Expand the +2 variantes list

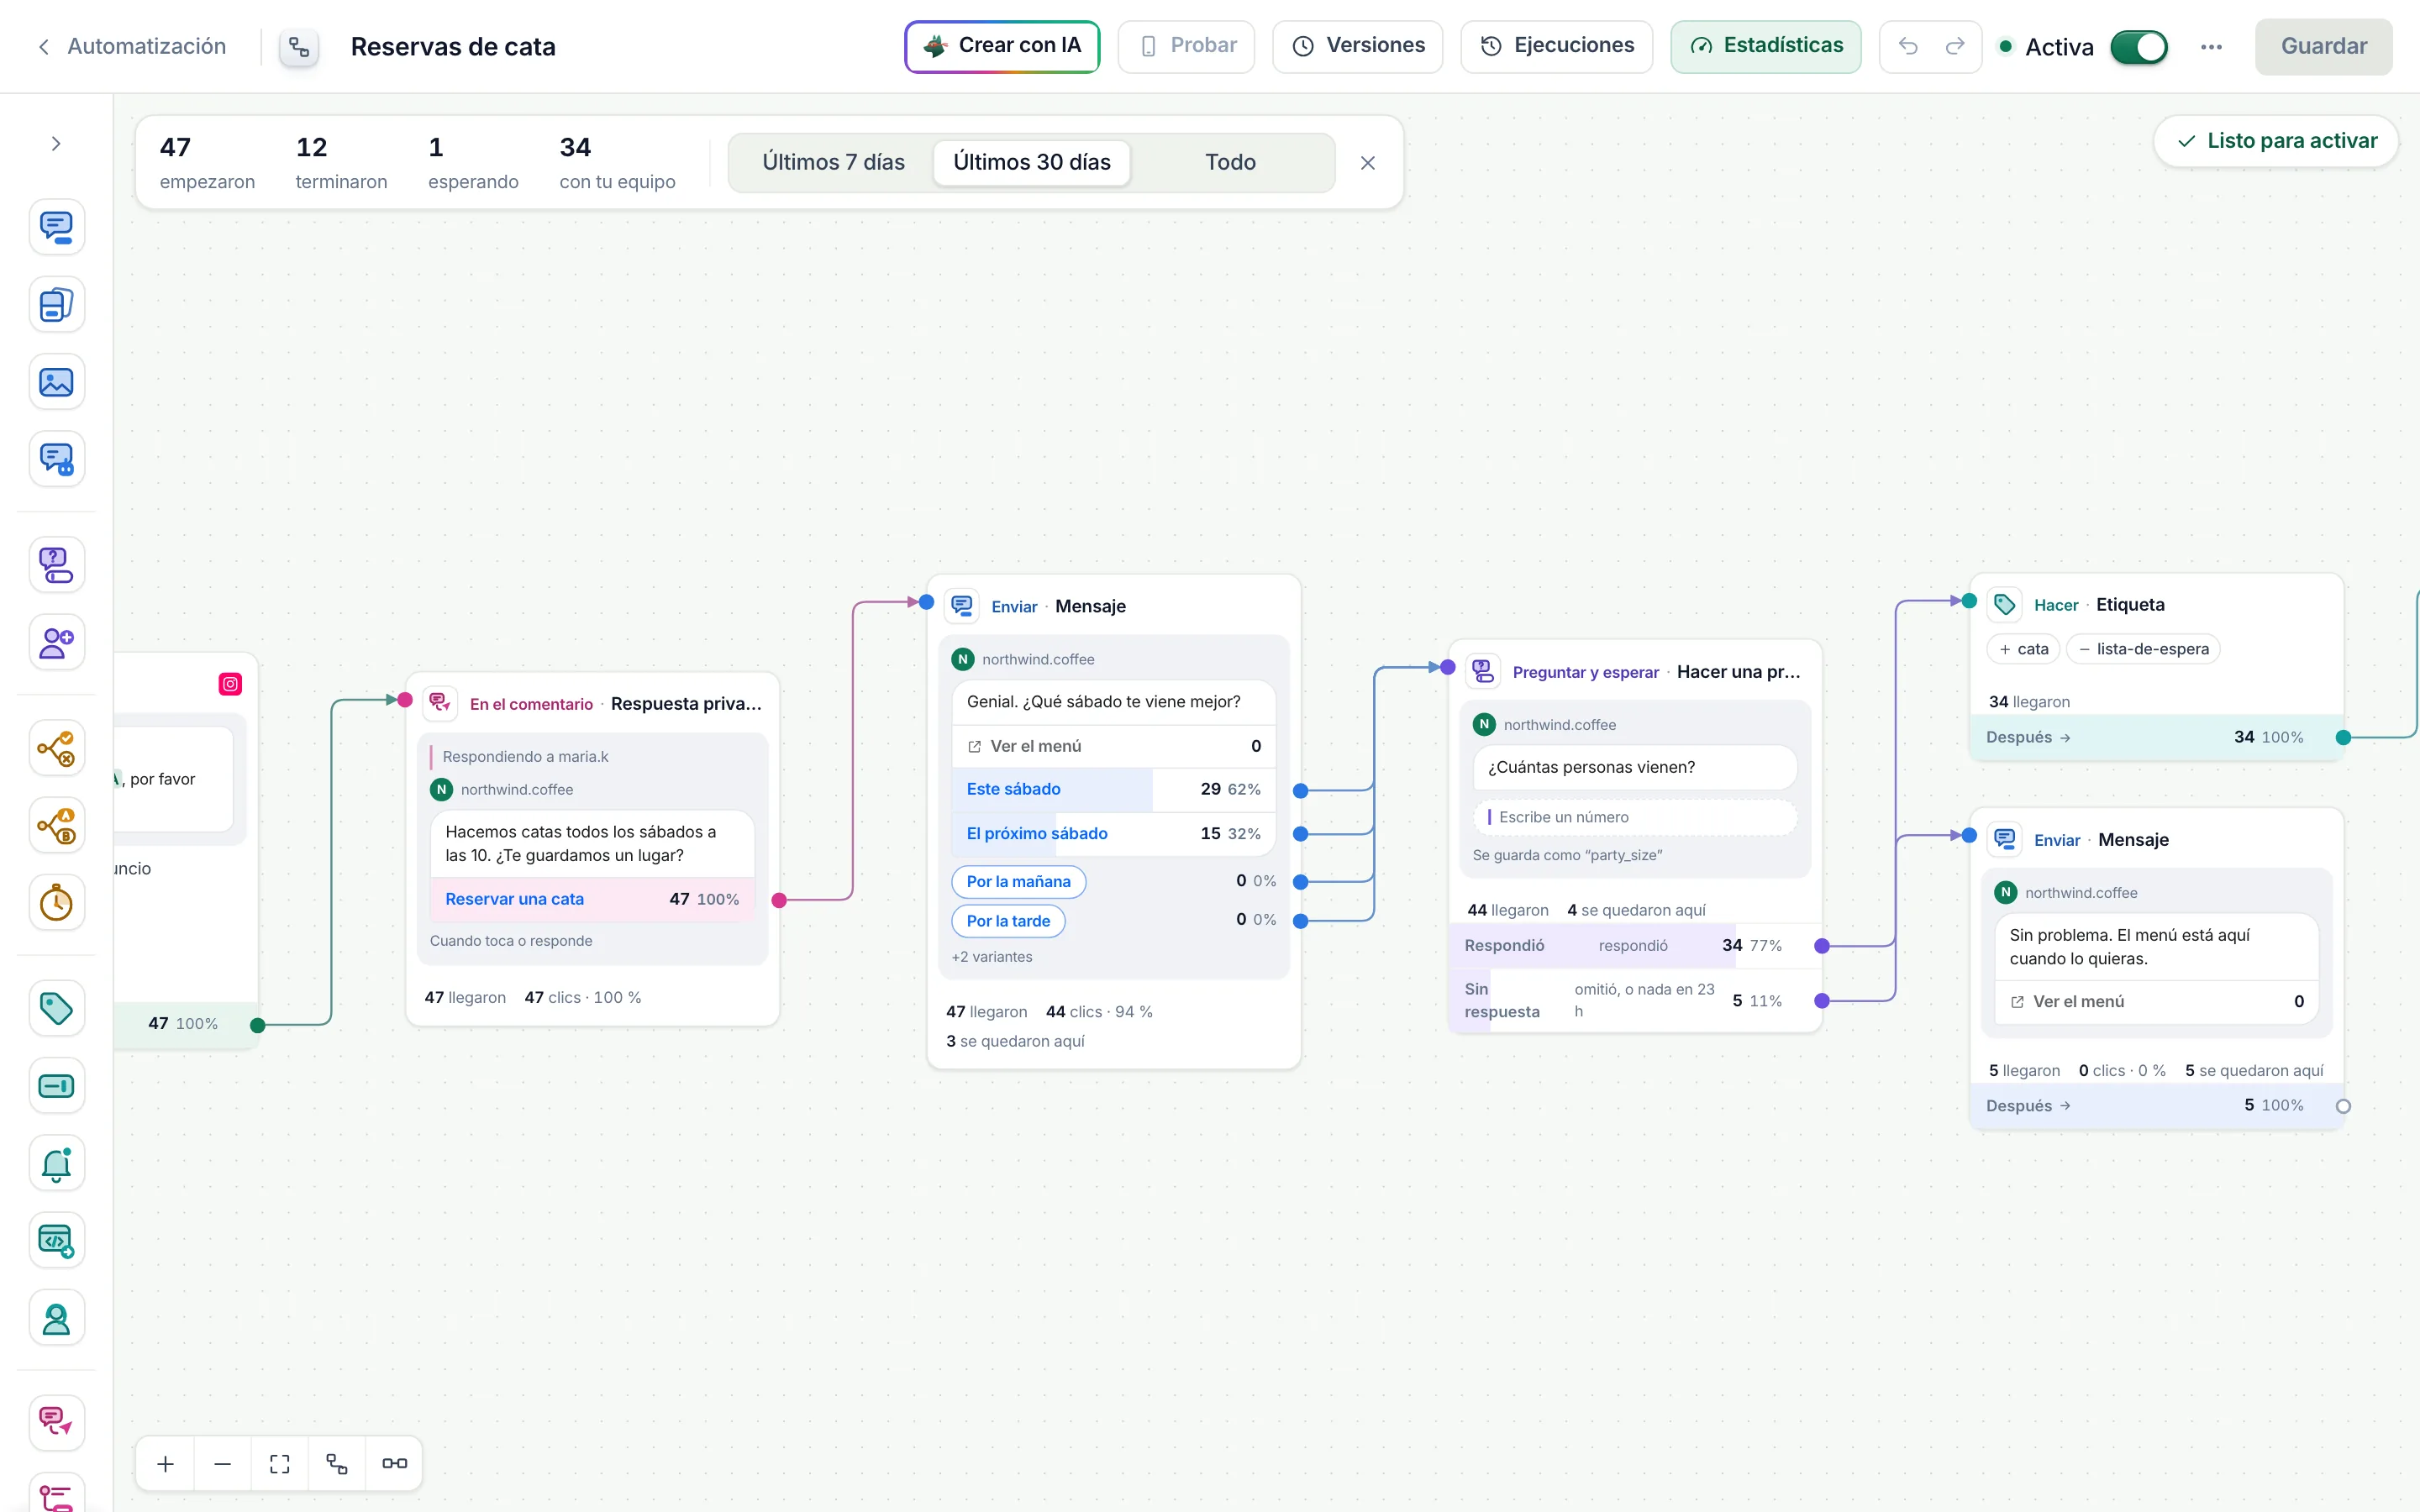tap(992, 957)
